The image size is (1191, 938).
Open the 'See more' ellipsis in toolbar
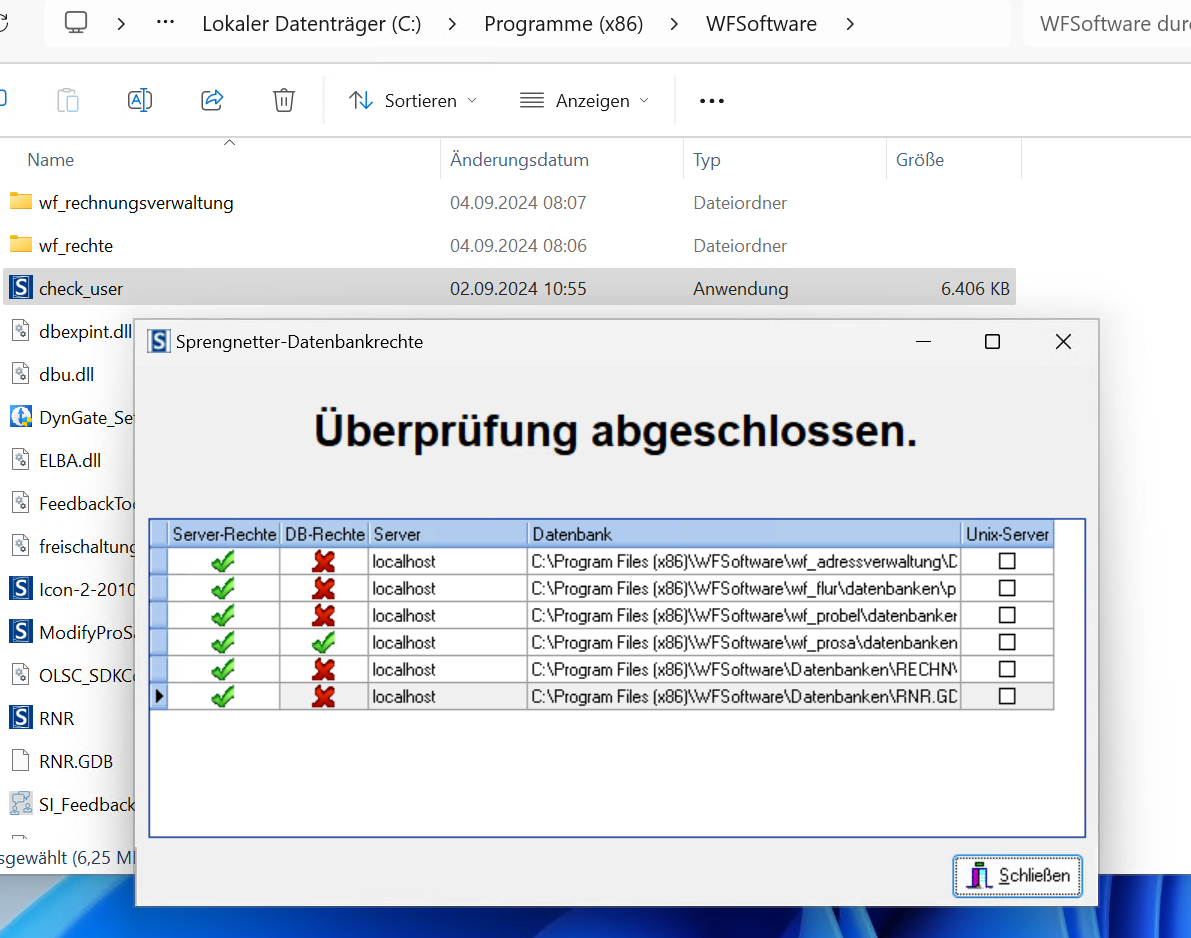click(712, 100)
